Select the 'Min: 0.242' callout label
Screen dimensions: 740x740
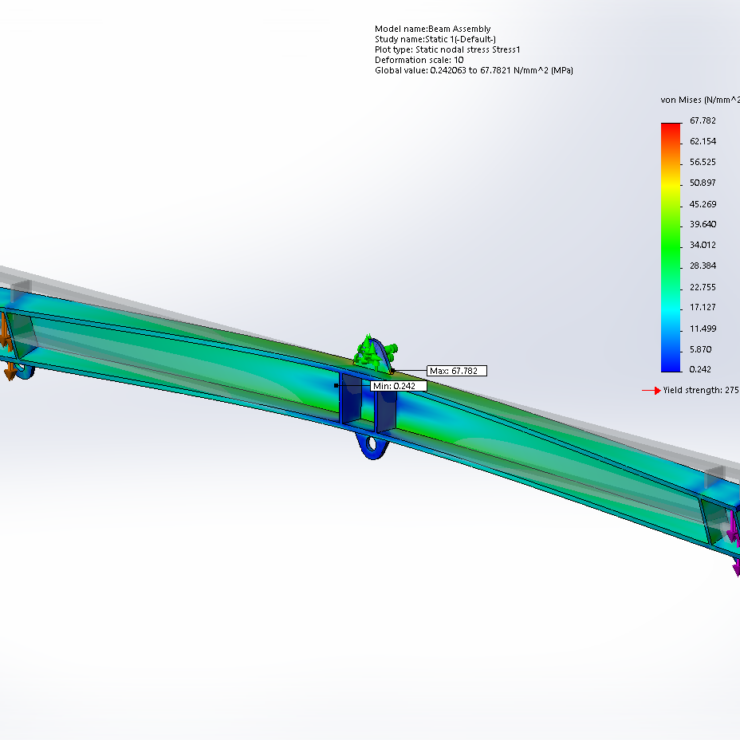[x=398, y=386]
